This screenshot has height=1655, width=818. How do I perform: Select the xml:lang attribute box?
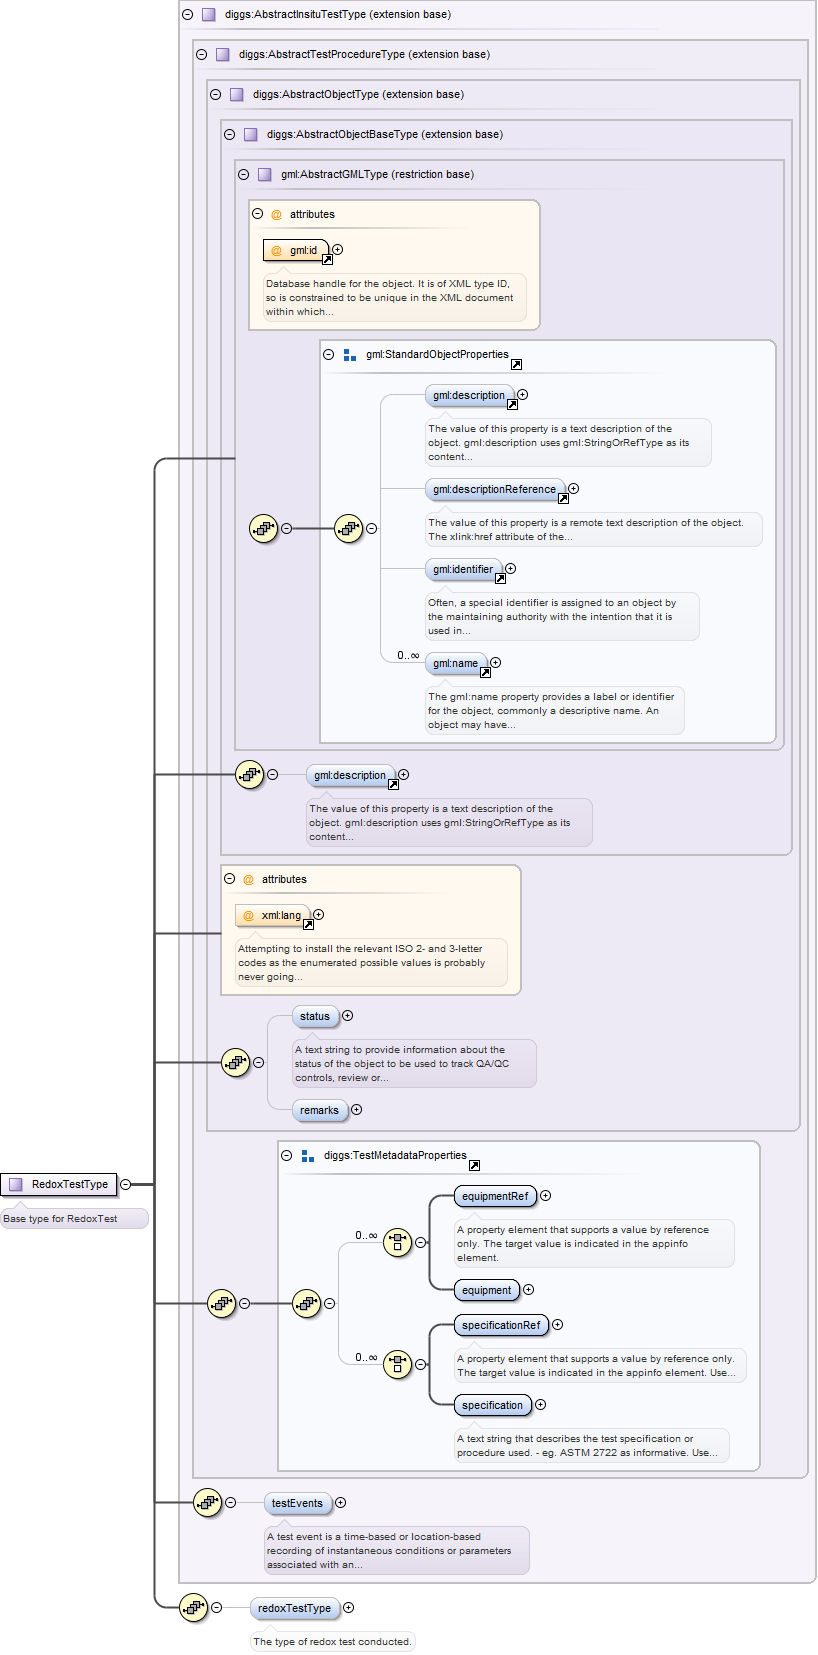click(273, 915)
